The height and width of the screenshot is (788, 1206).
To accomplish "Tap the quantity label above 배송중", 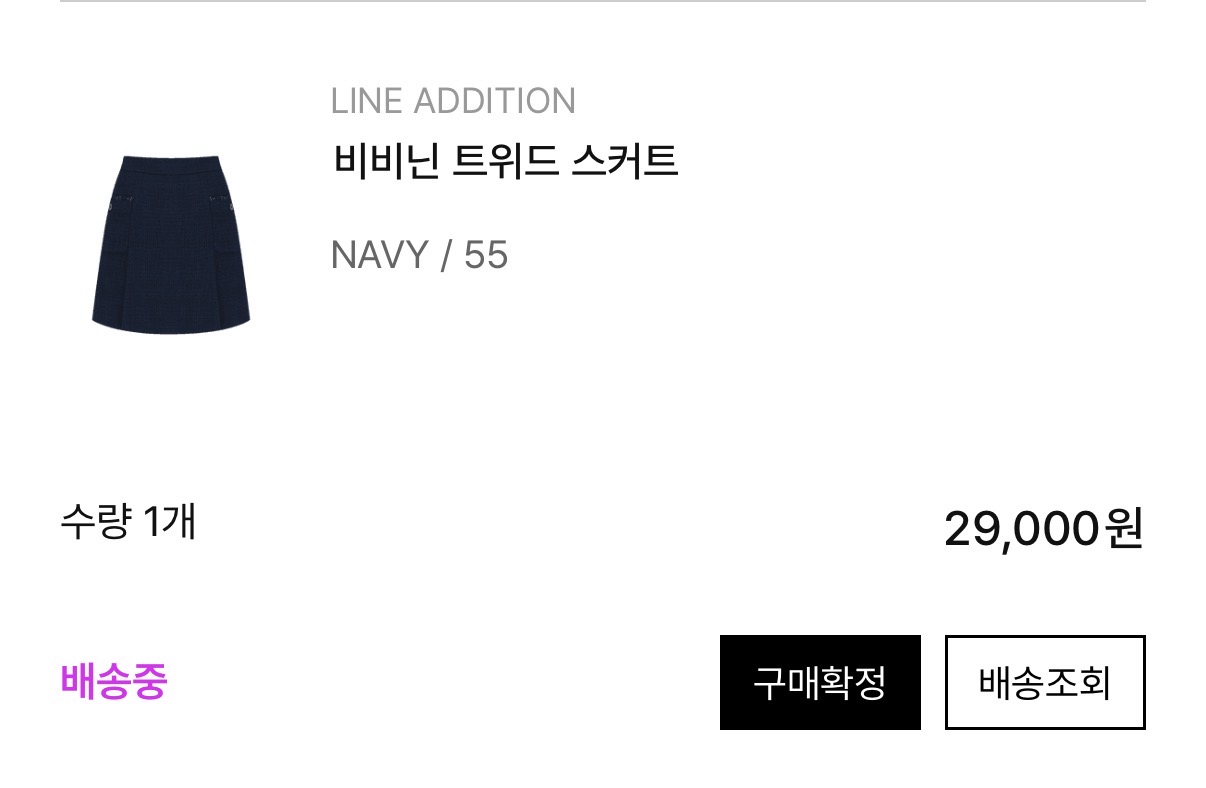I will point(128,522).
